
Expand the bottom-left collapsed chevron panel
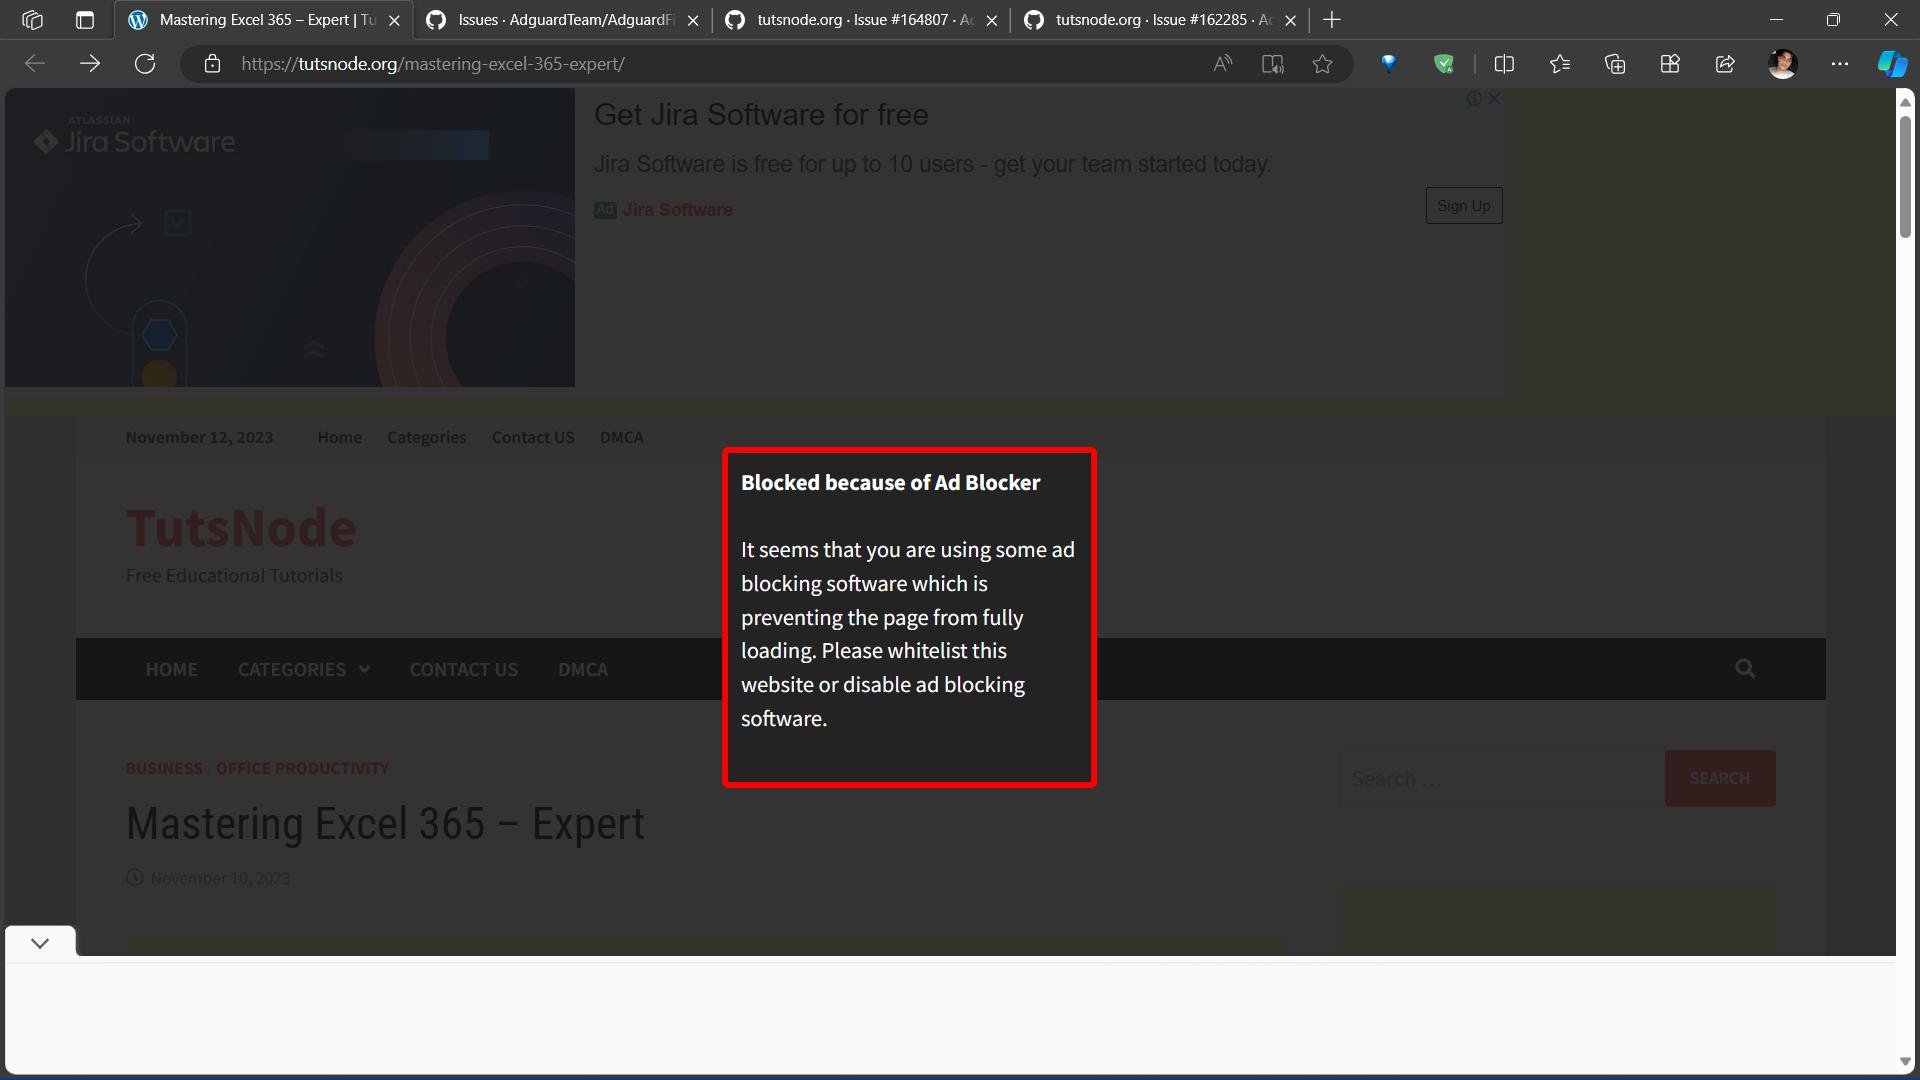tap(40, 943)
